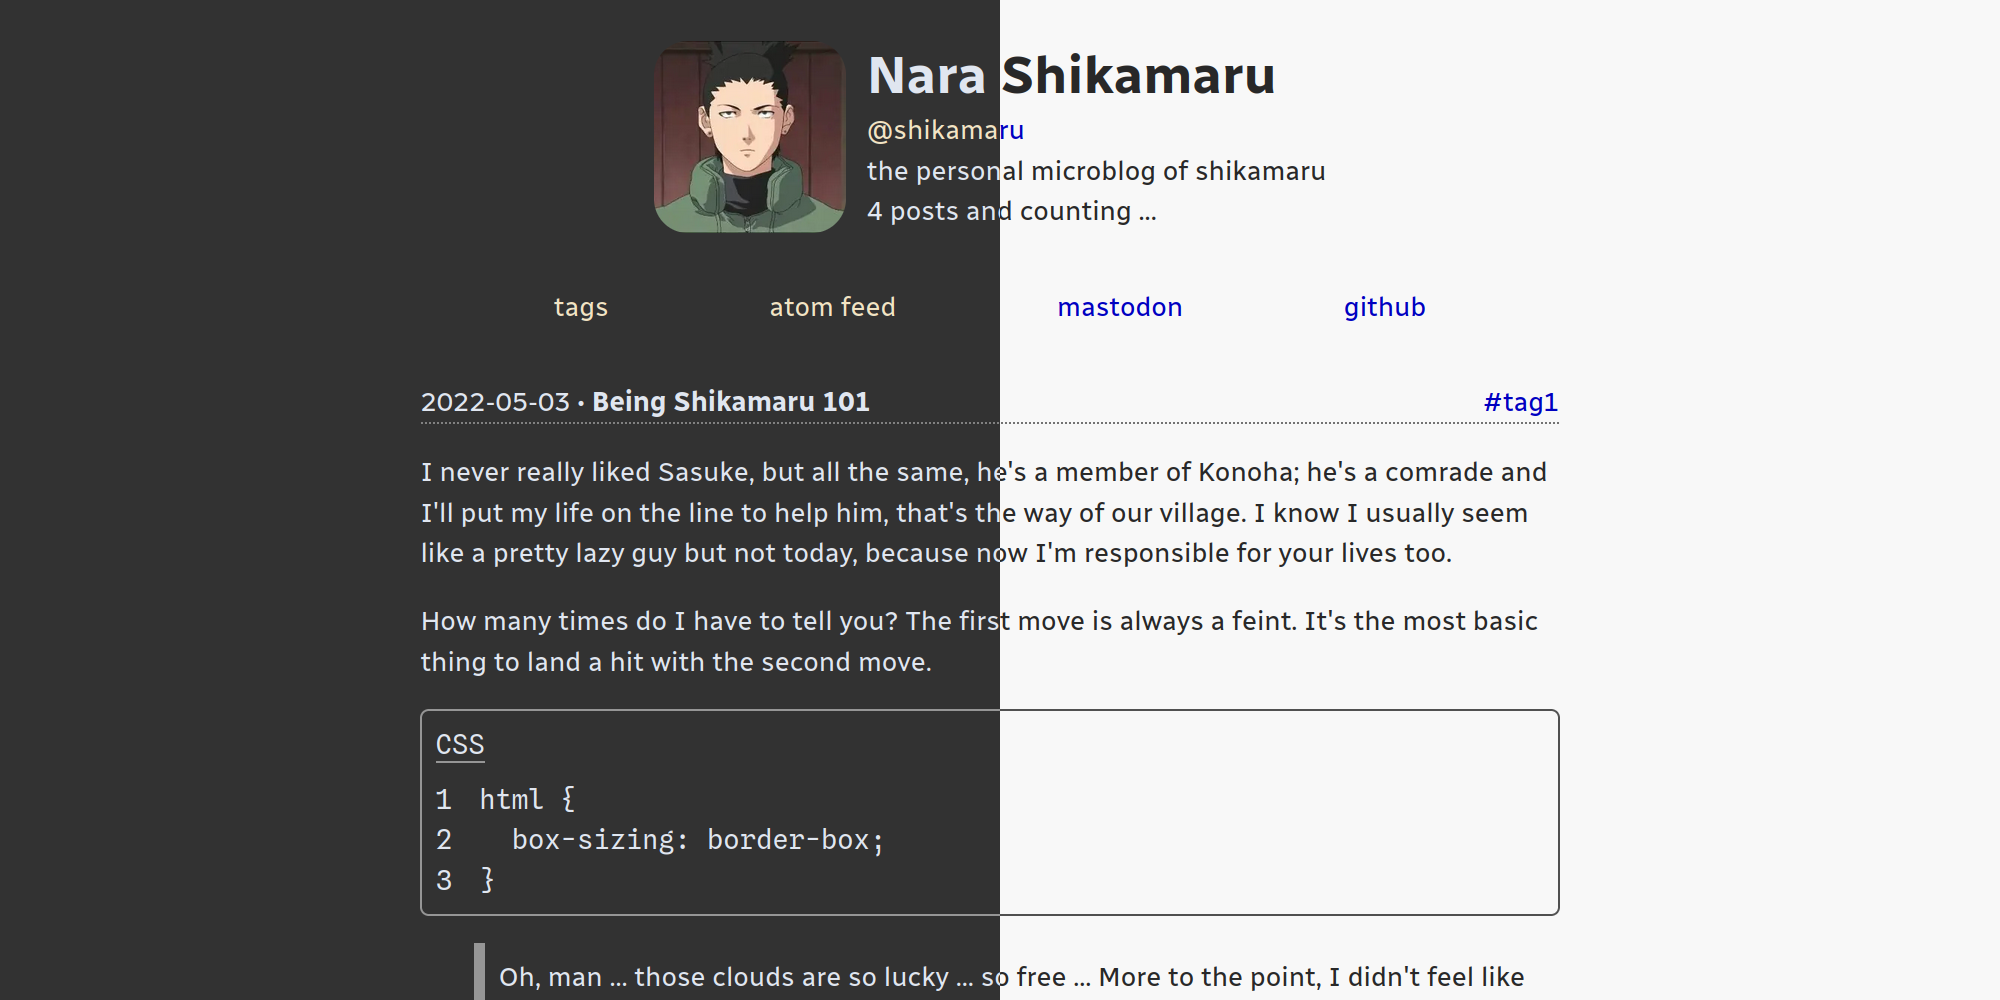Click the CSS language label in code block
The image size is (2000, 1000).
tap(460, 745)
